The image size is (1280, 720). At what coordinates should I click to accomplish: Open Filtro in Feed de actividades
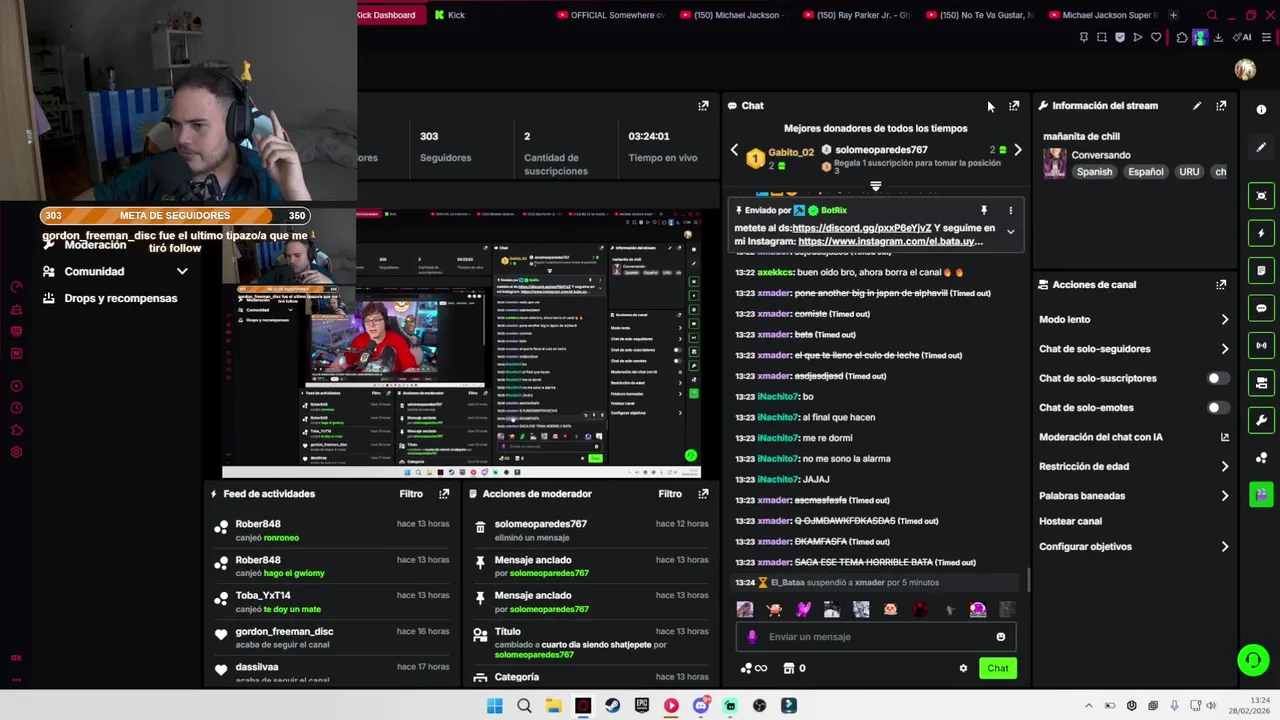pos(411,493)
